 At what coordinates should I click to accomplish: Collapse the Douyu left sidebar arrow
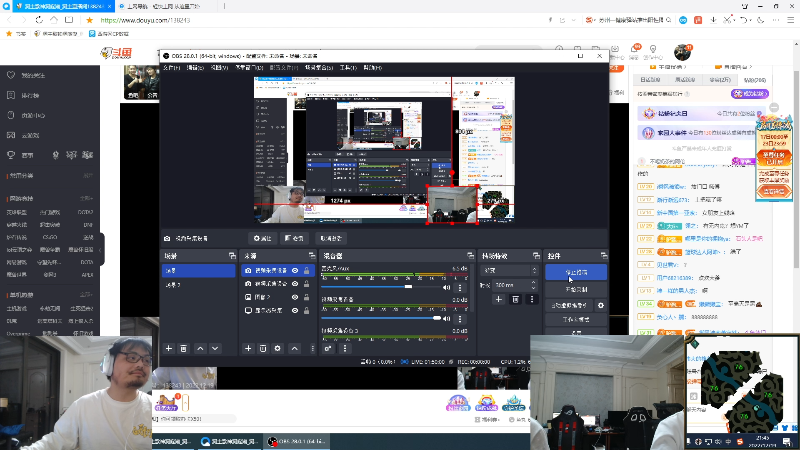click(101, 249)
